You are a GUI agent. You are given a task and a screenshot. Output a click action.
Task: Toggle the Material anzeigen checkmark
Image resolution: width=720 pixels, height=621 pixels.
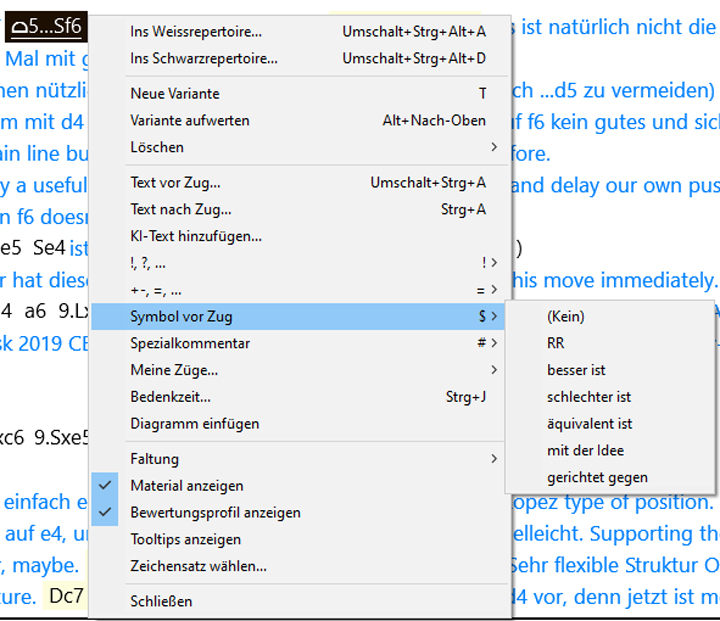pyautogui.click(x=187, y=486)
